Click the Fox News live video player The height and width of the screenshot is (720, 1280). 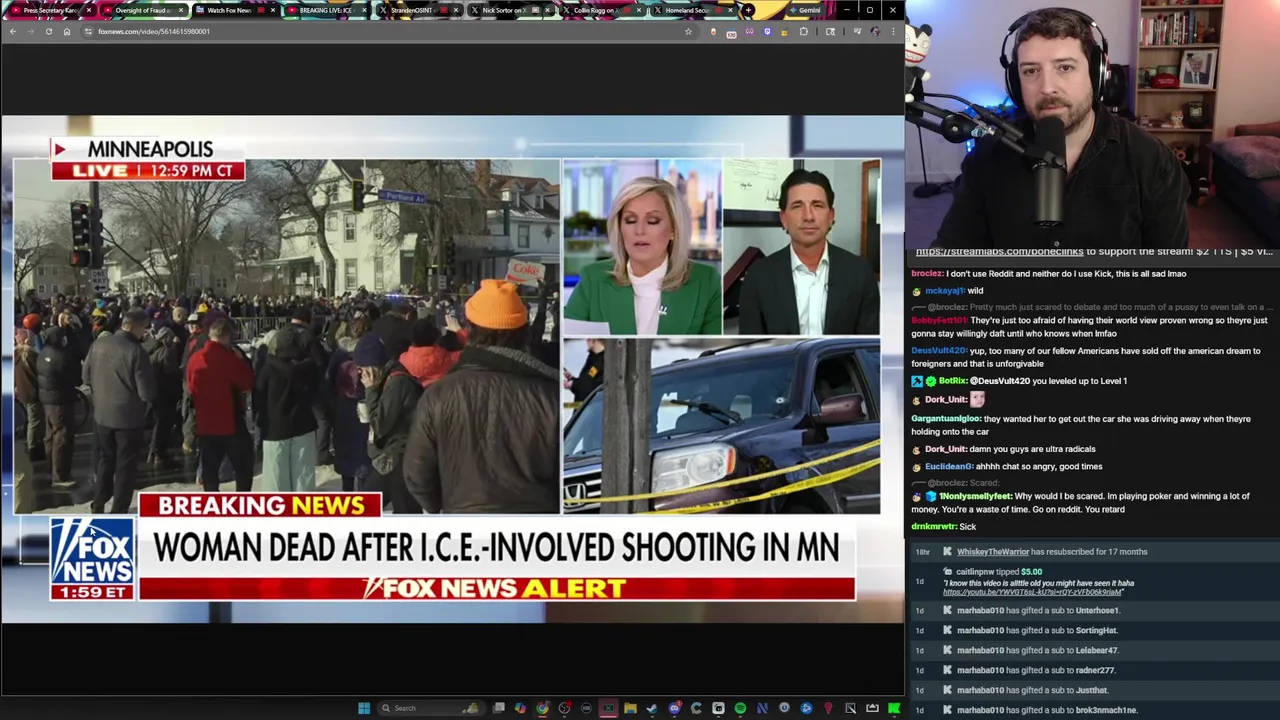452,369
